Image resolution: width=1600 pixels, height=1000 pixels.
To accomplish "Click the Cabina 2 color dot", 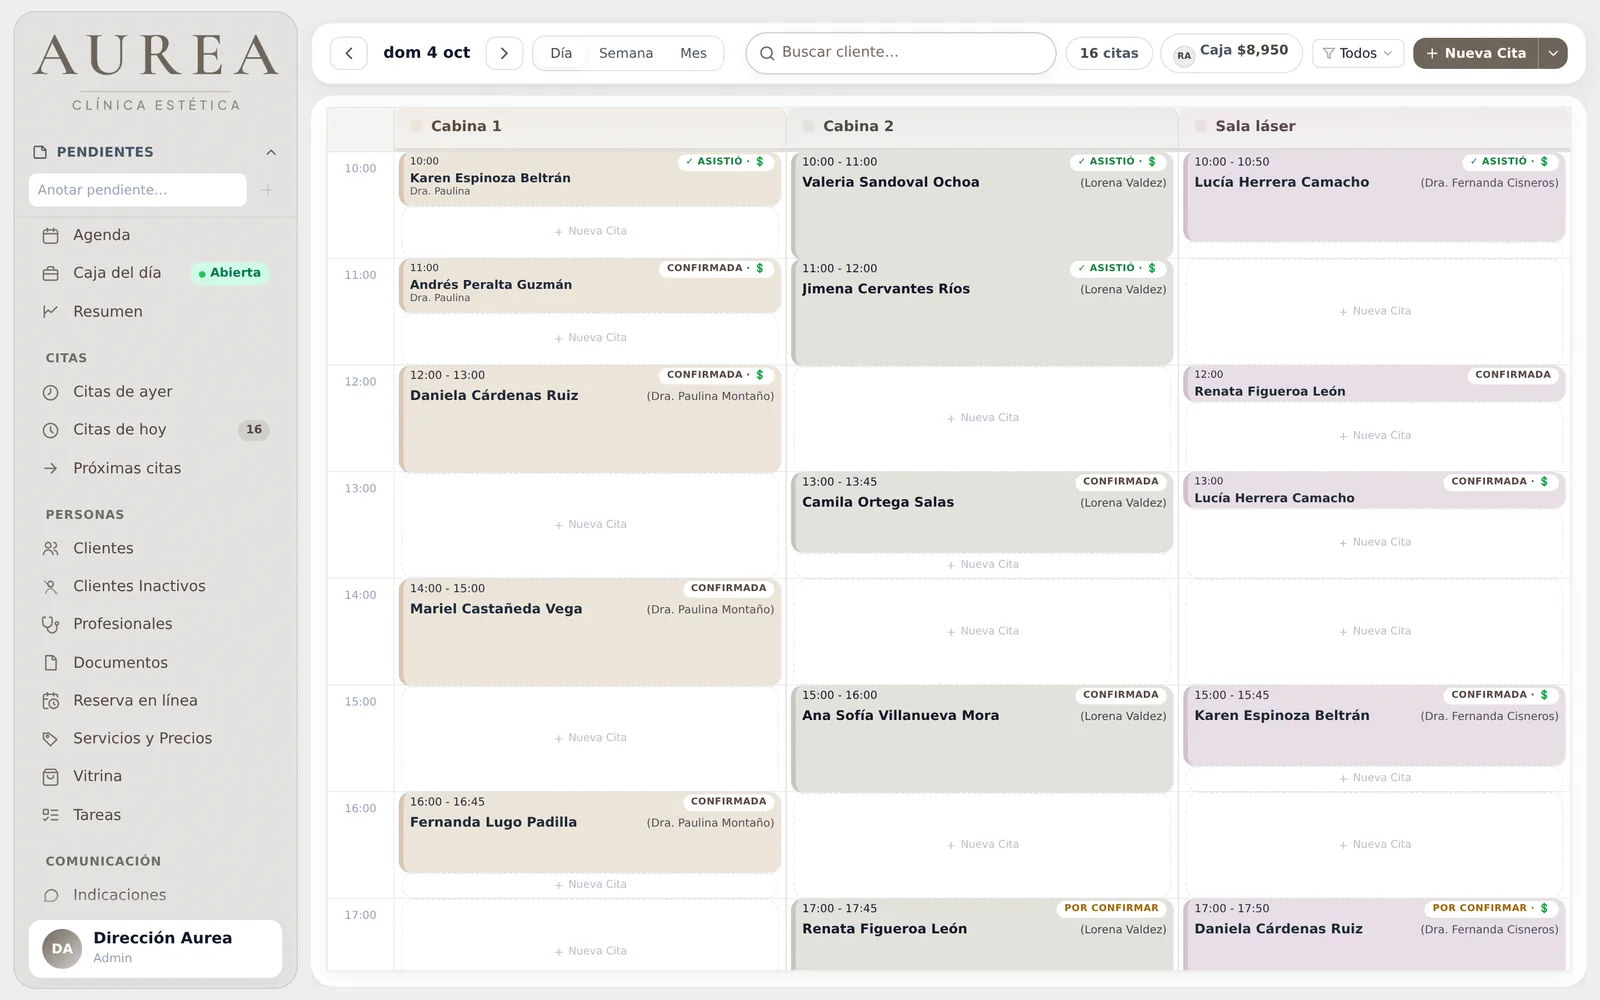I will 809,126.
